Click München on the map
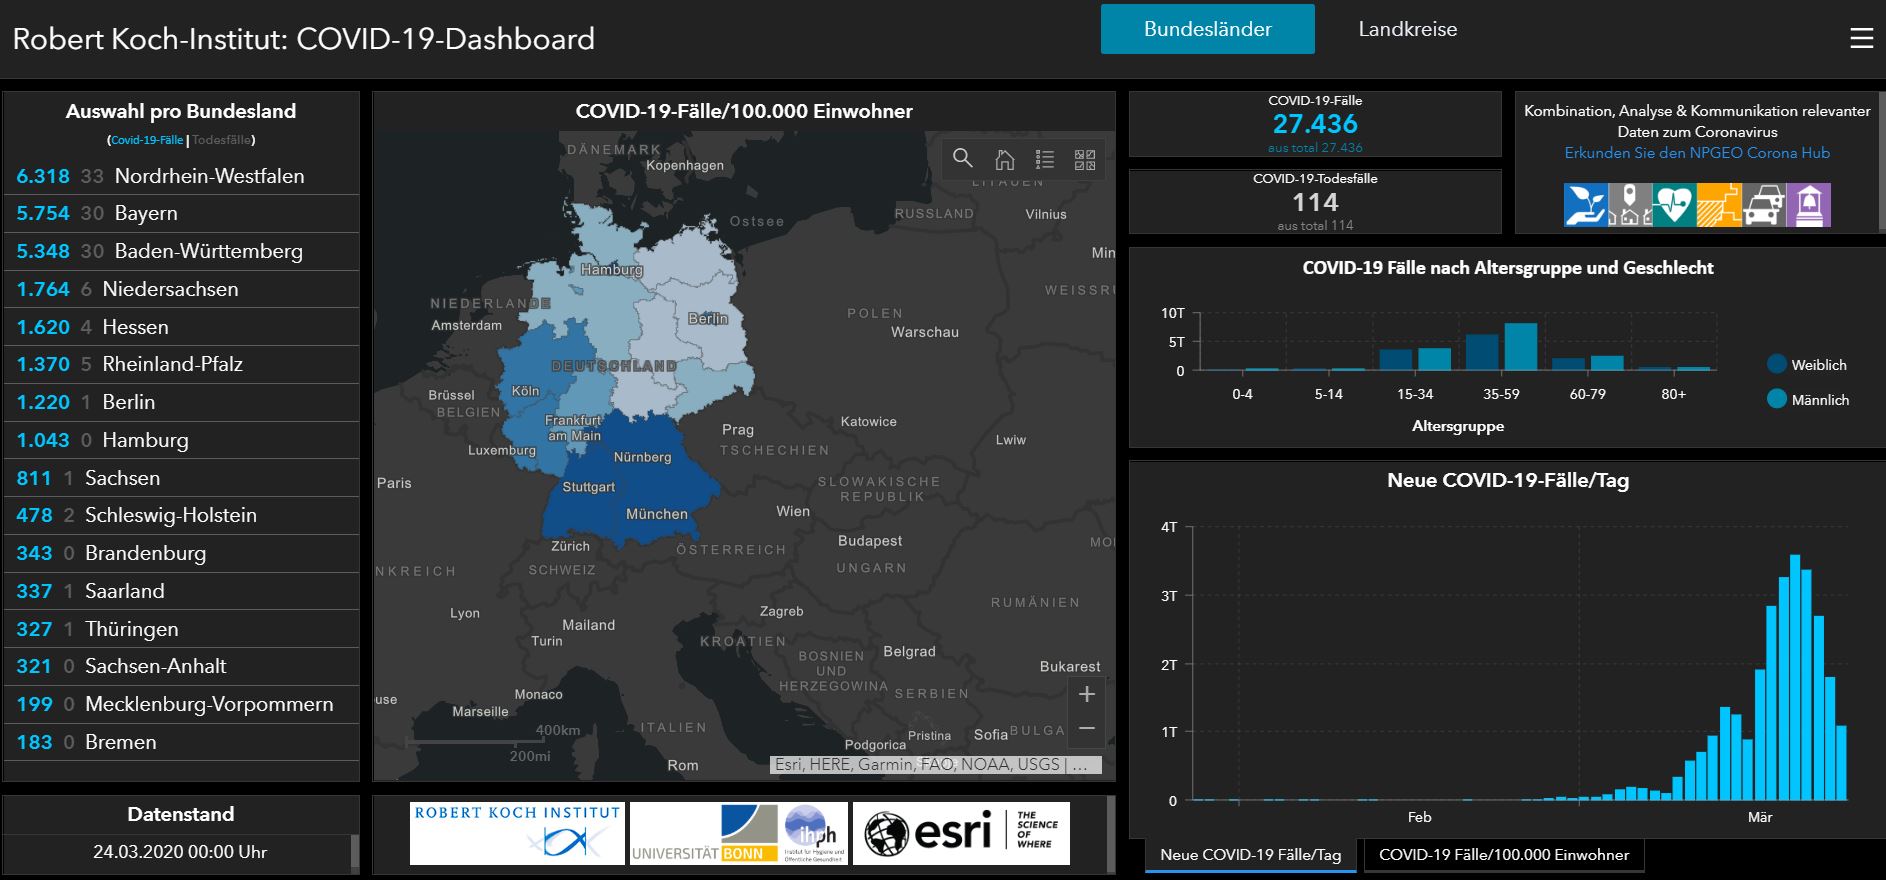Viewport: 1886px width, 880px height. point(657,514)
